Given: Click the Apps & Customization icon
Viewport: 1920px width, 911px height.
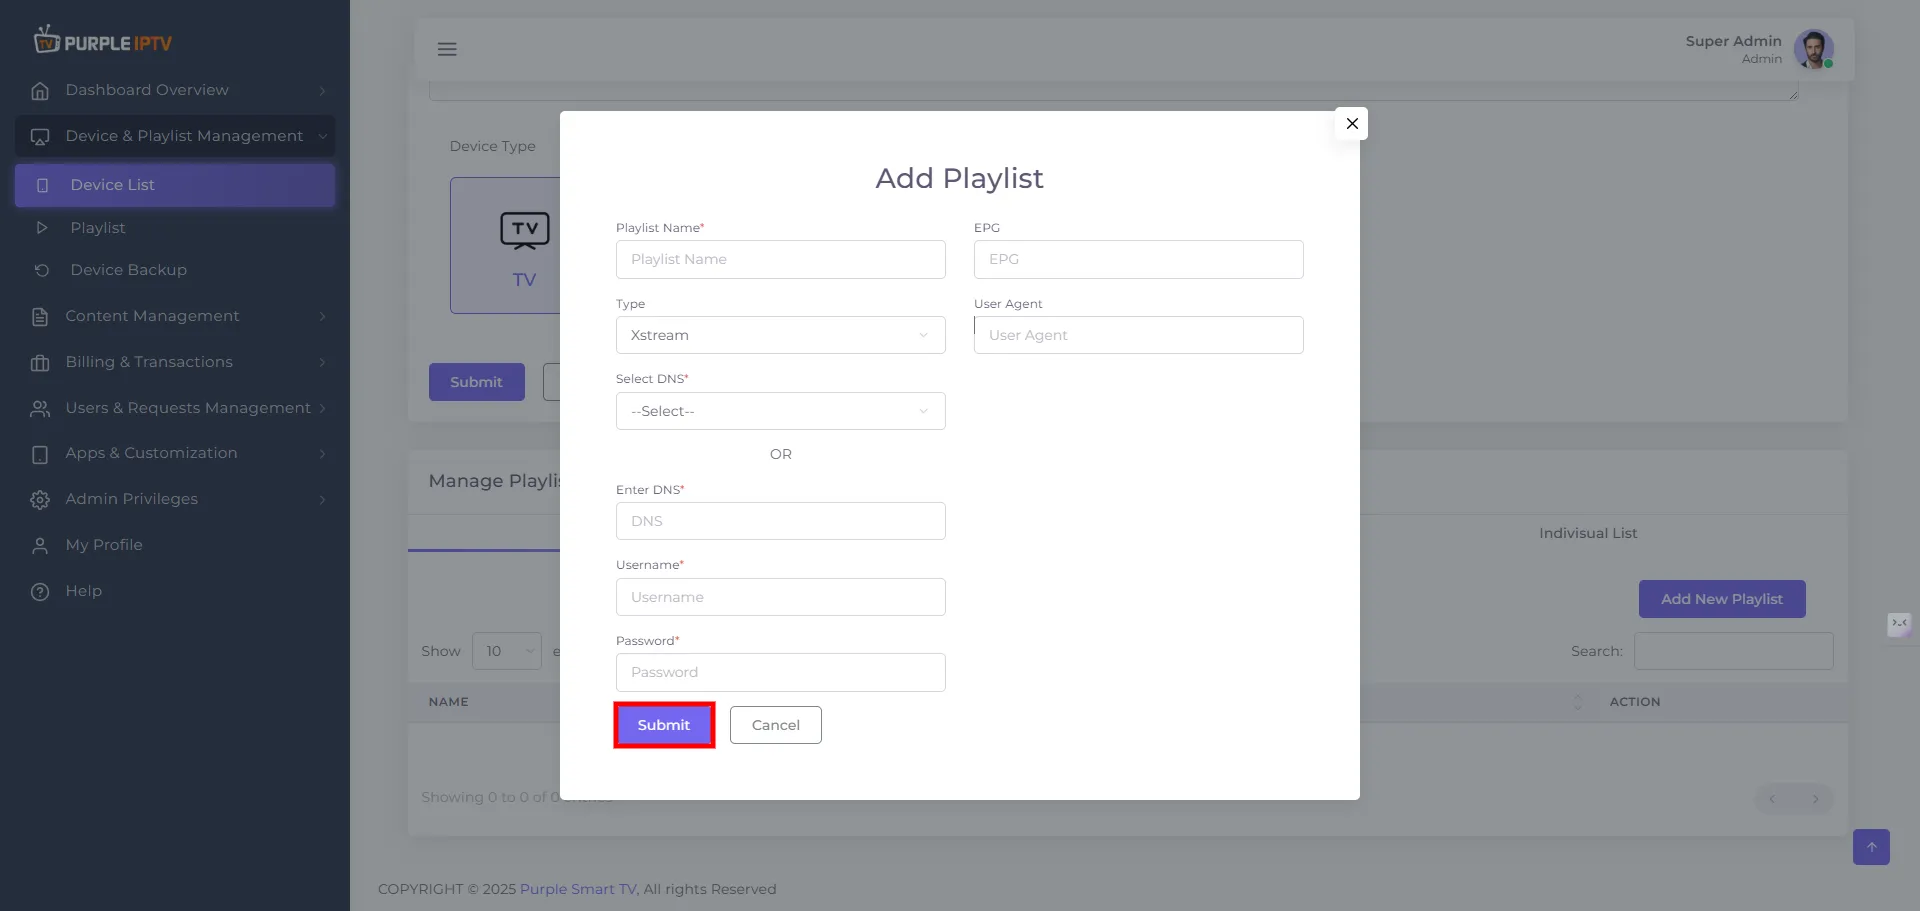Looking at the screenshot, I should 40,454.
